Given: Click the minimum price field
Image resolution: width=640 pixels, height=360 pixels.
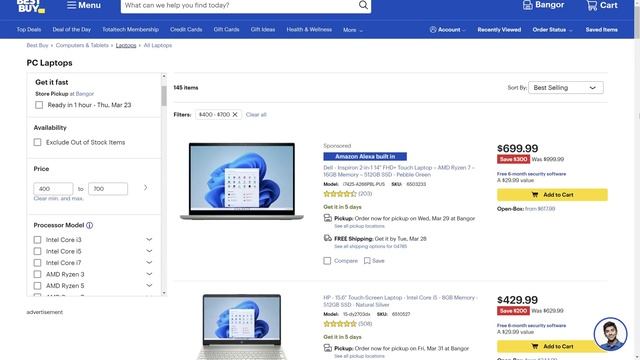Looking at the screenshot, I should pyautogui.click(x=53, y=189).
